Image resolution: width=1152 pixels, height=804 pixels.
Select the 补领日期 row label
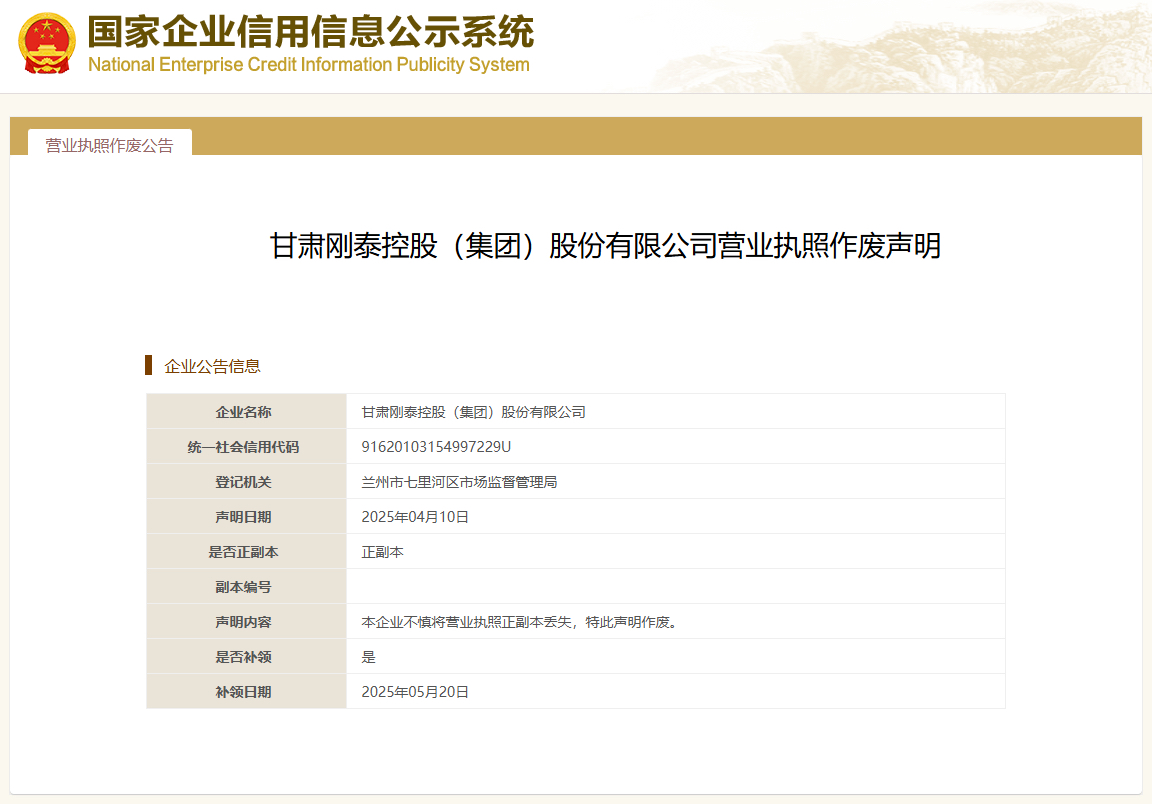click(x=243, y=692)
